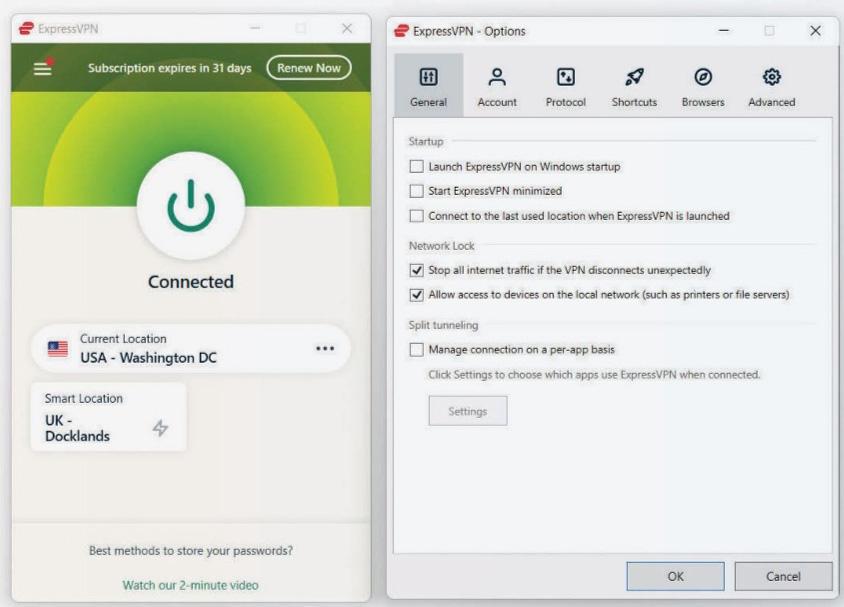Click the Current Location USA - Washington DC bar
Viewport: 844px width, 607px height.
[x=191, y=348]
